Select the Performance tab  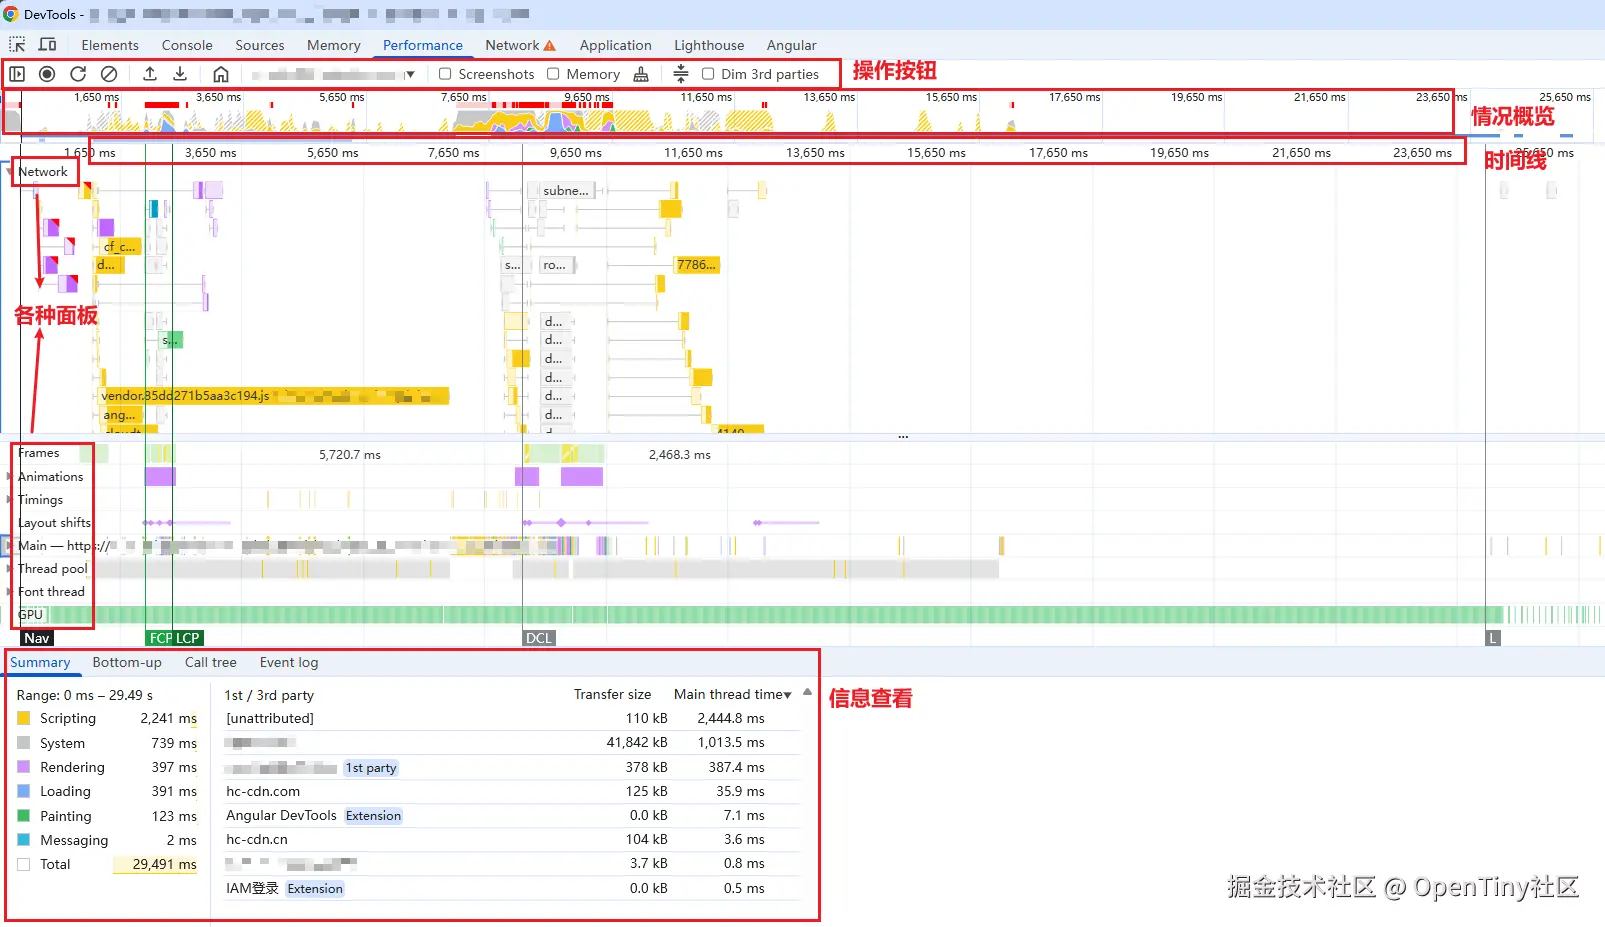click(x=423, y=45)
